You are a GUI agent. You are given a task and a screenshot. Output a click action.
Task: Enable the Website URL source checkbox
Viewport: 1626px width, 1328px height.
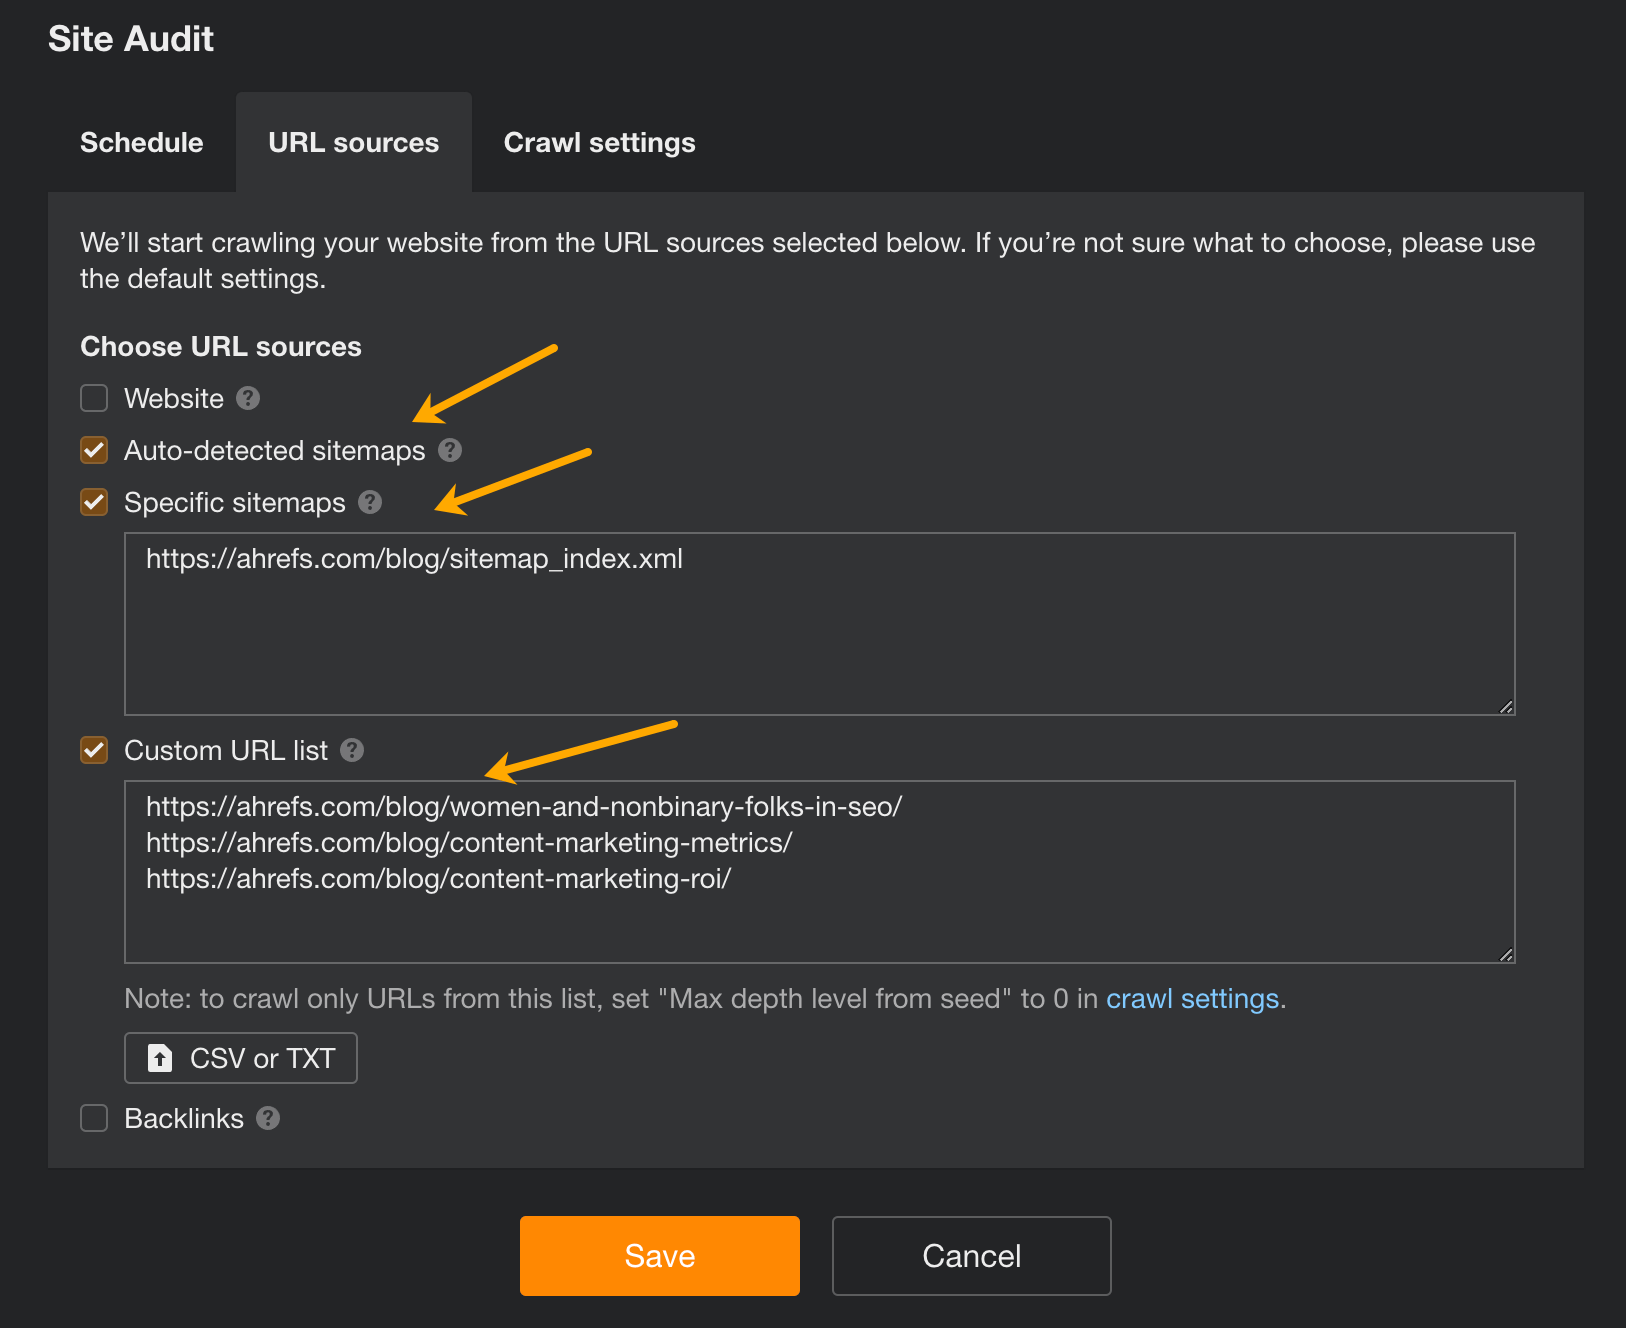pos(93,398)
